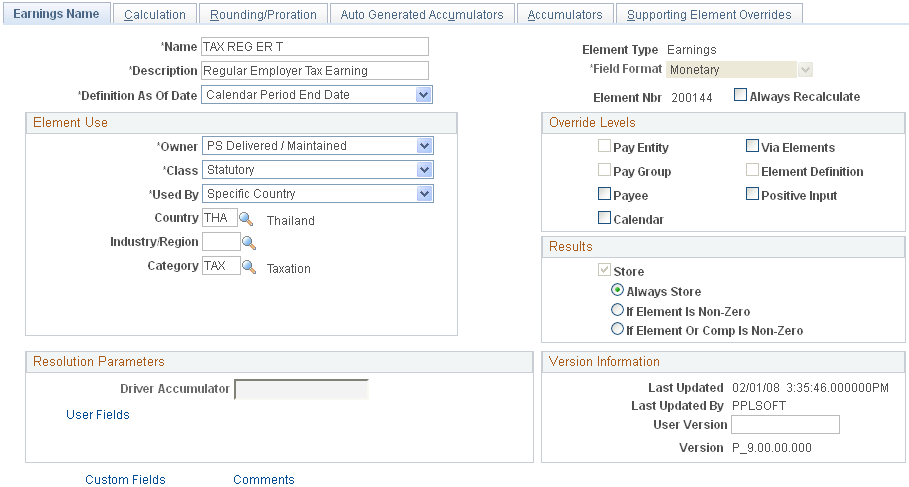Click the User Version input field
Image resolution: width=909 pixels, height=487 pixels.
786,424
